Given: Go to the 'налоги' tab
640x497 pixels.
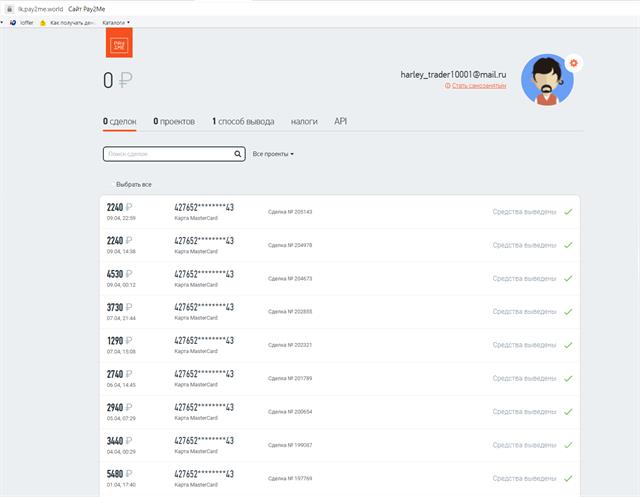Looking at the screenshot, I should (304, 121).
